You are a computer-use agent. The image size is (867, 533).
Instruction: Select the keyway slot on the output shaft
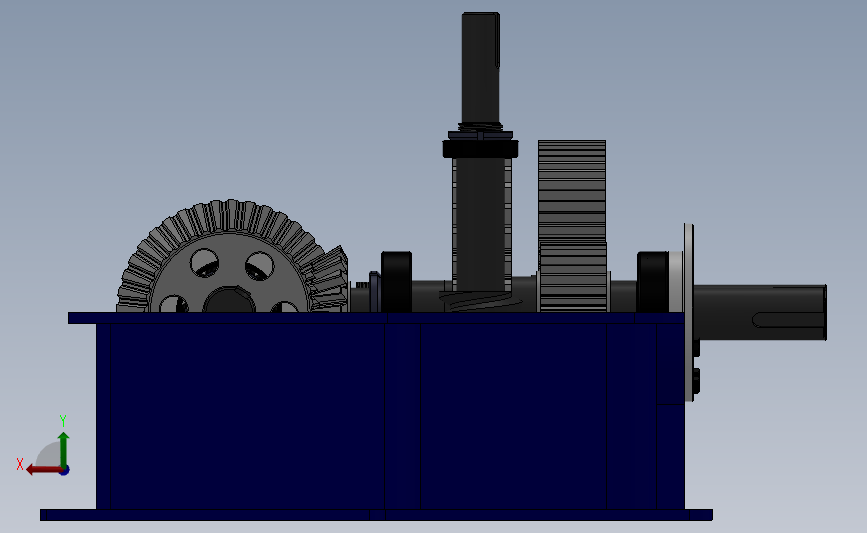click(788, 320)
